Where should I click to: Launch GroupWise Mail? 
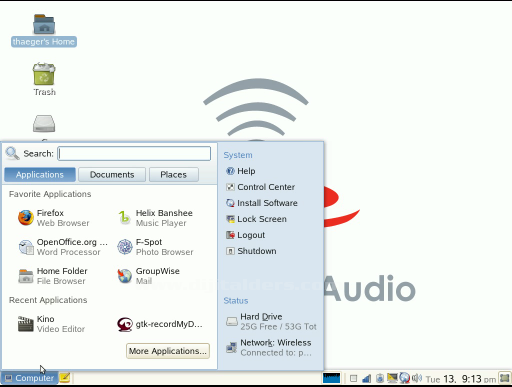pyautogui.click(x=149, y=276)
